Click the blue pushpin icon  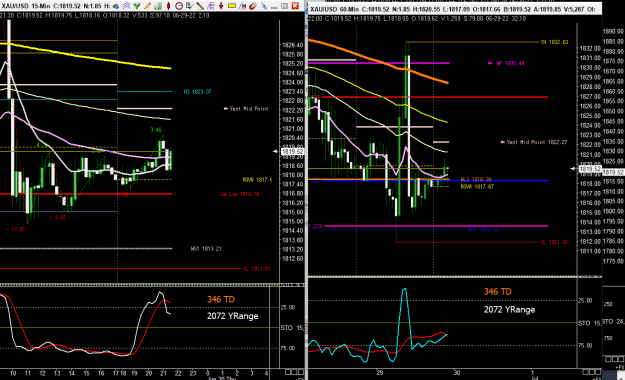[x=264, y=6]
